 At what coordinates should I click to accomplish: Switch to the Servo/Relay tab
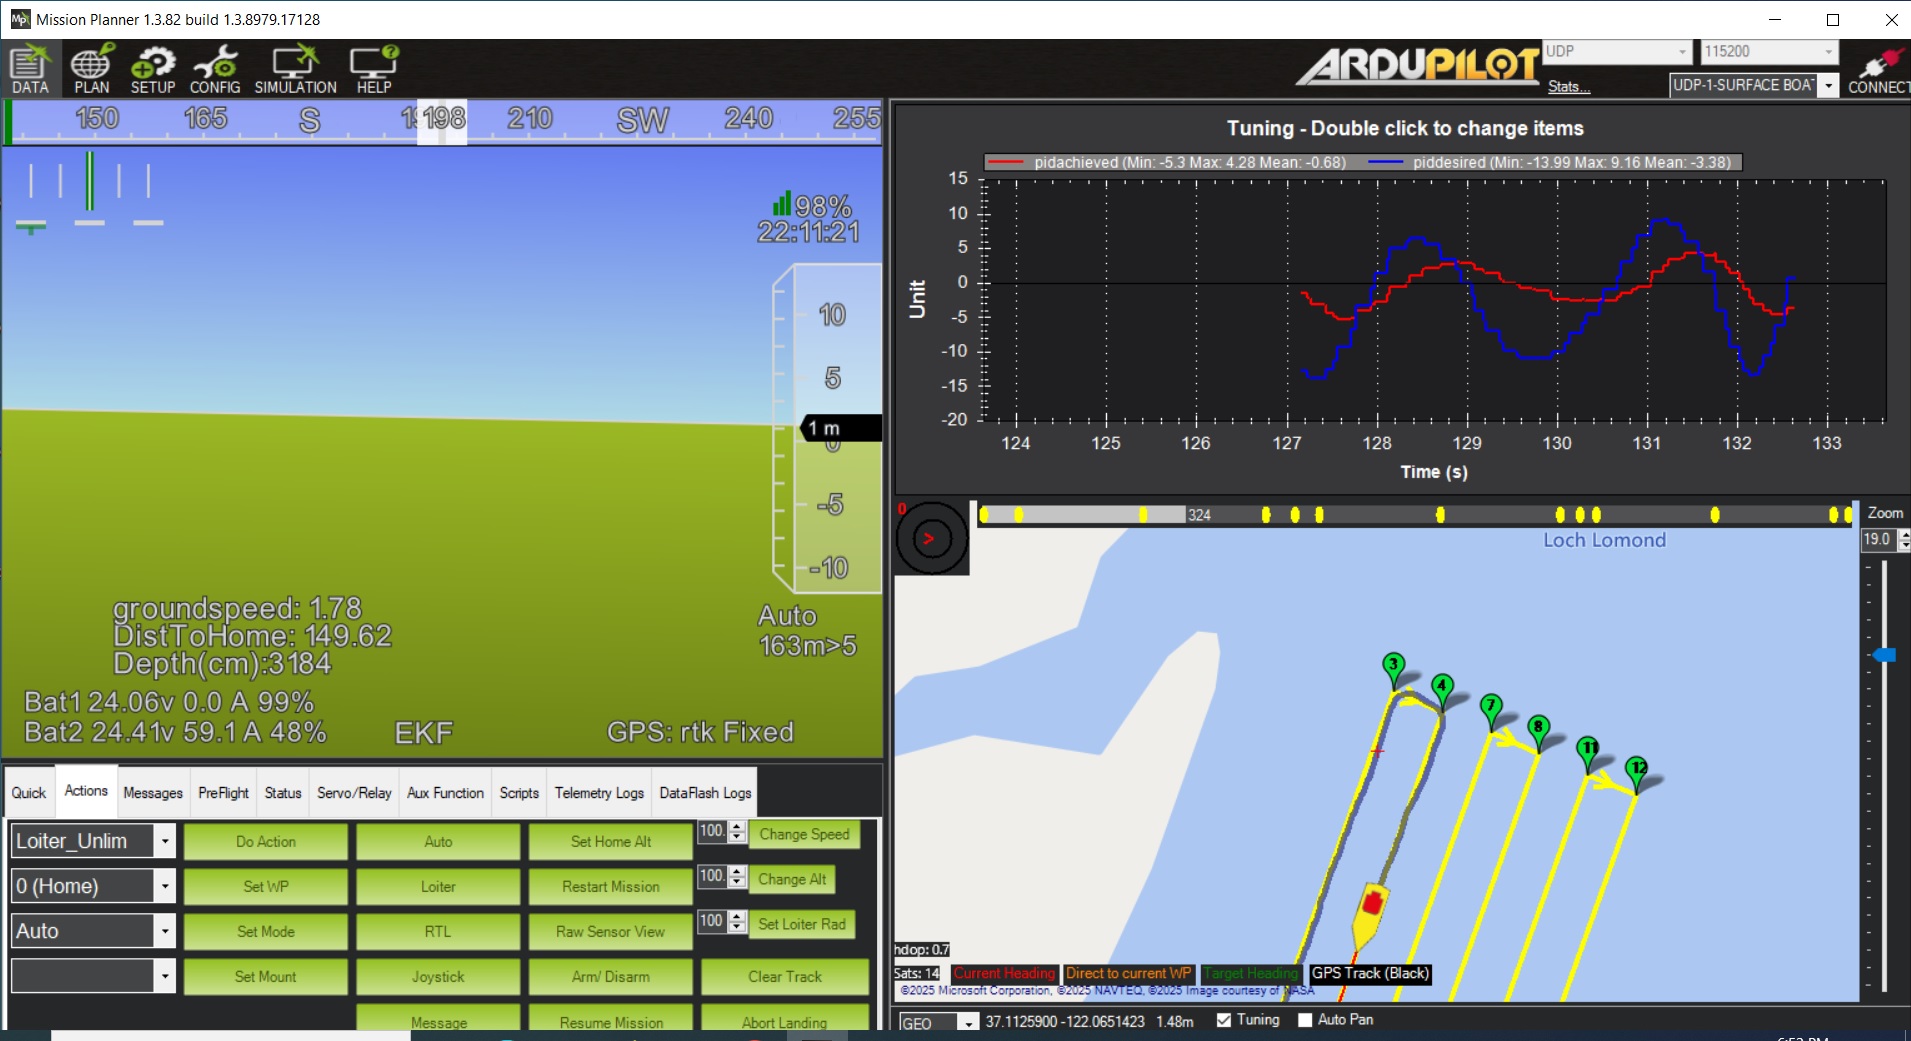pos(354,793)
